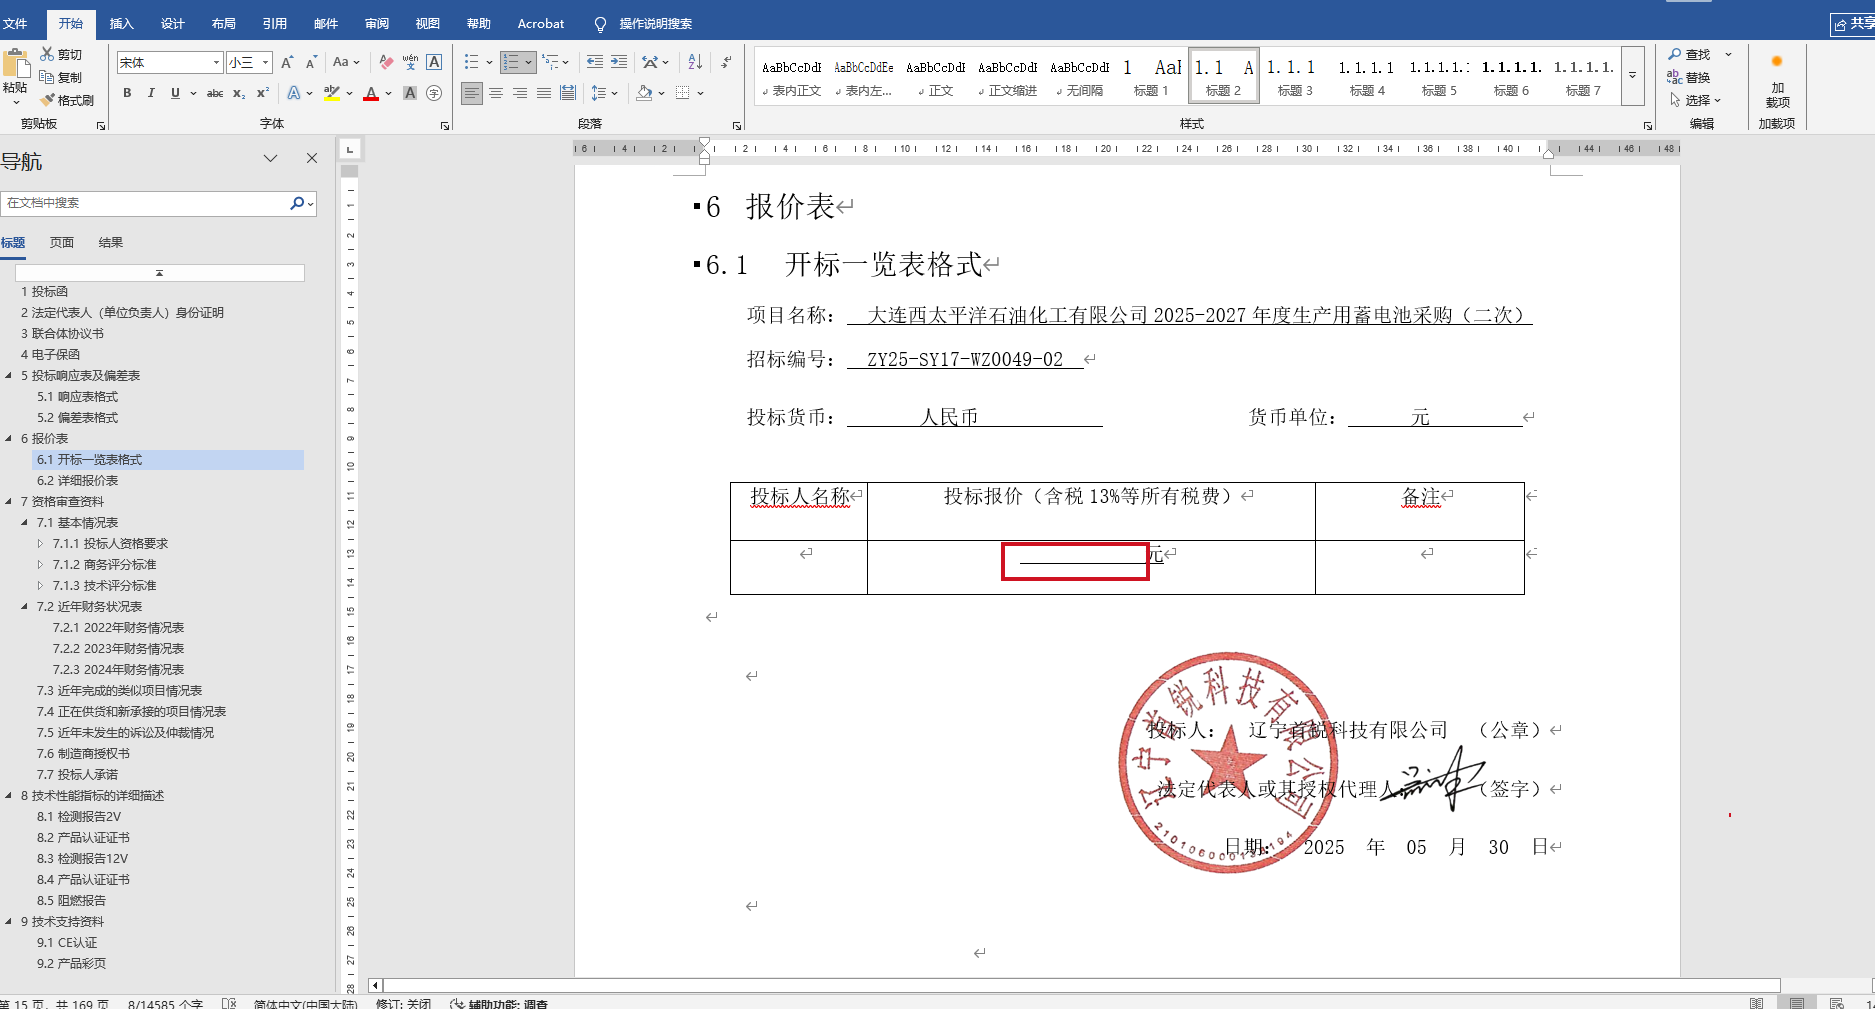Apply character border (boxed A) icon

point(434,63)
